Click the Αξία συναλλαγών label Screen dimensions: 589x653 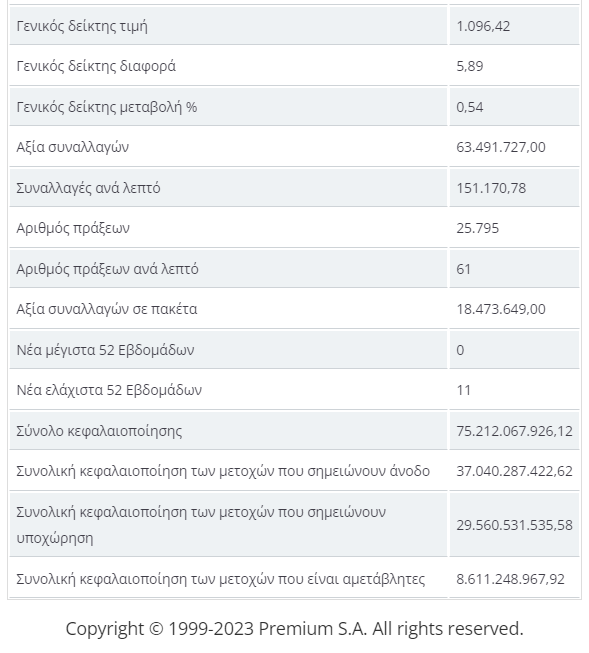pyautogui.click(x=72, y=147)
